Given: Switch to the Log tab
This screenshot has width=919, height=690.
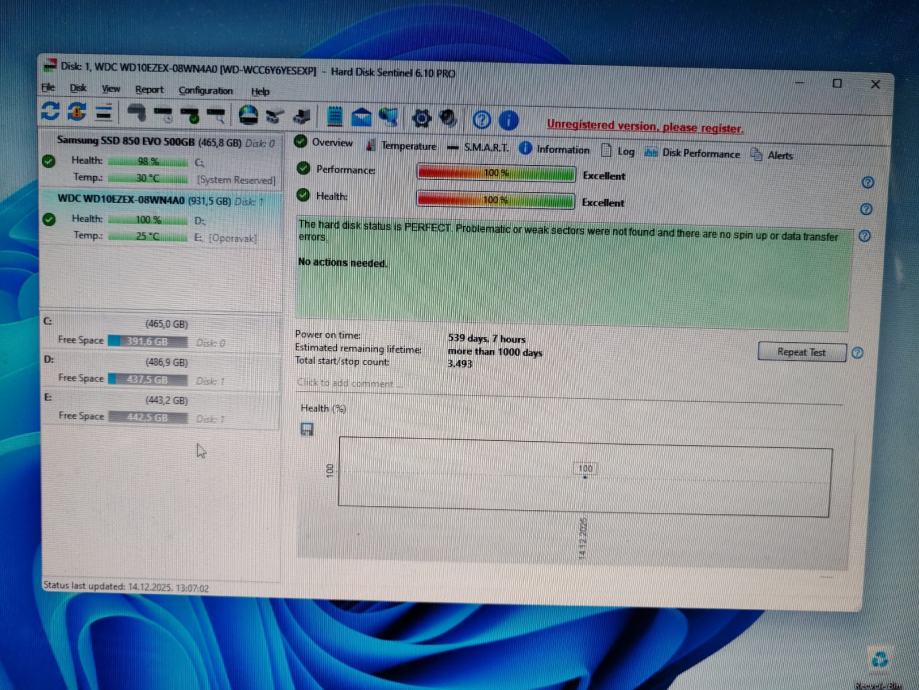Looking at the screenshot, I should point(618,151).
